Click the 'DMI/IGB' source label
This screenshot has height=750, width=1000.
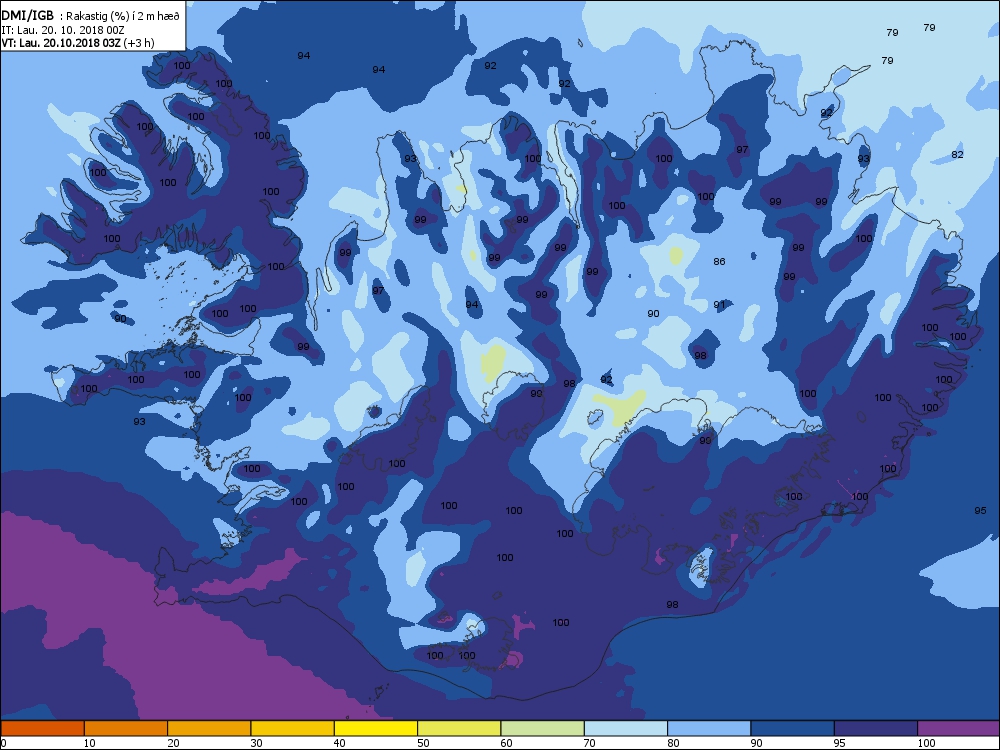tap(28, 16)
